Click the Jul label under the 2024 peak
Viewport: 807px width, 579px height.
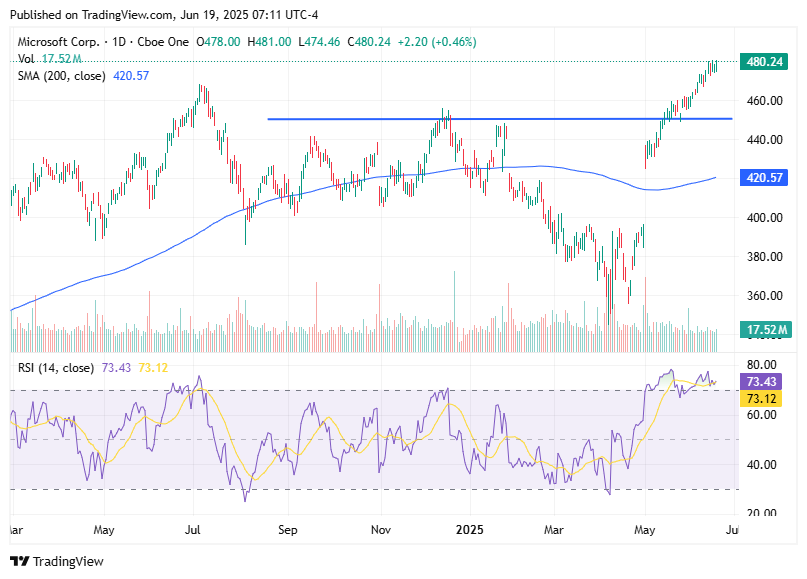(x=192, y=530)
